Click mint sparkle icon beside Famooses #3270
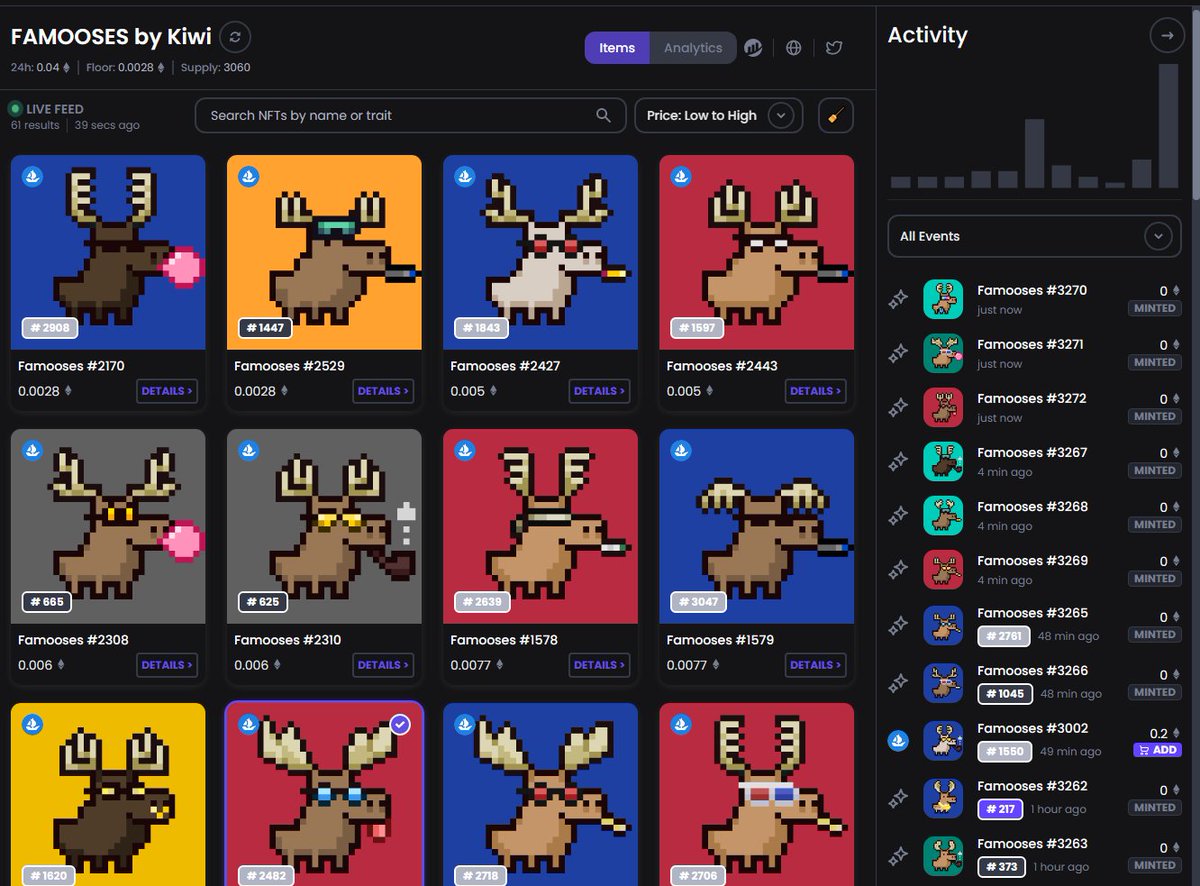Viewport: 1200px width, 886px height. point(898,298)
